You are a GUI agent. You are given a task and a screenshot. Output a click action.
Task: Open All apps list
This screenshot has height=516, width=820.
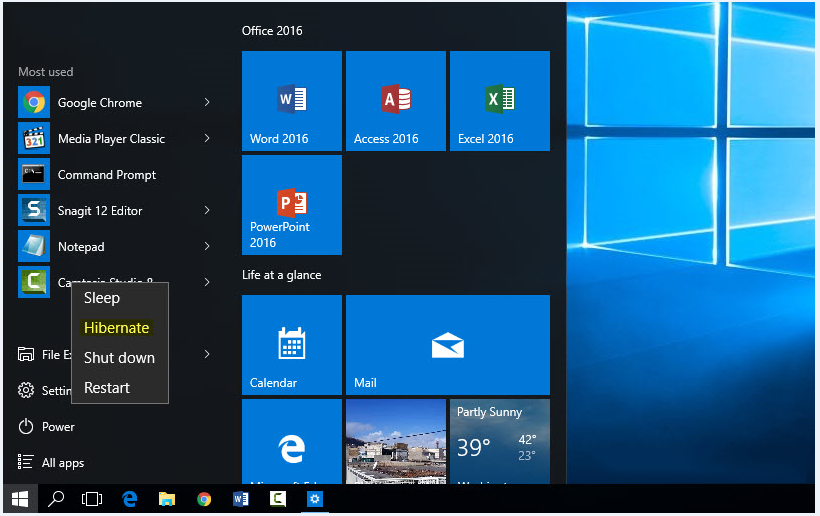click(x=51, y=463)
